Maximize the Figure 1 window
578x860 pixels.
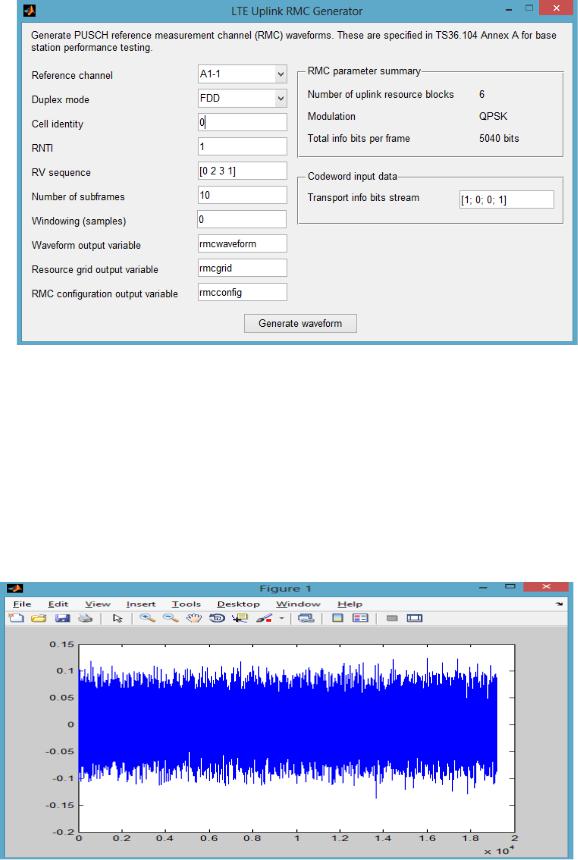point(509,587)
